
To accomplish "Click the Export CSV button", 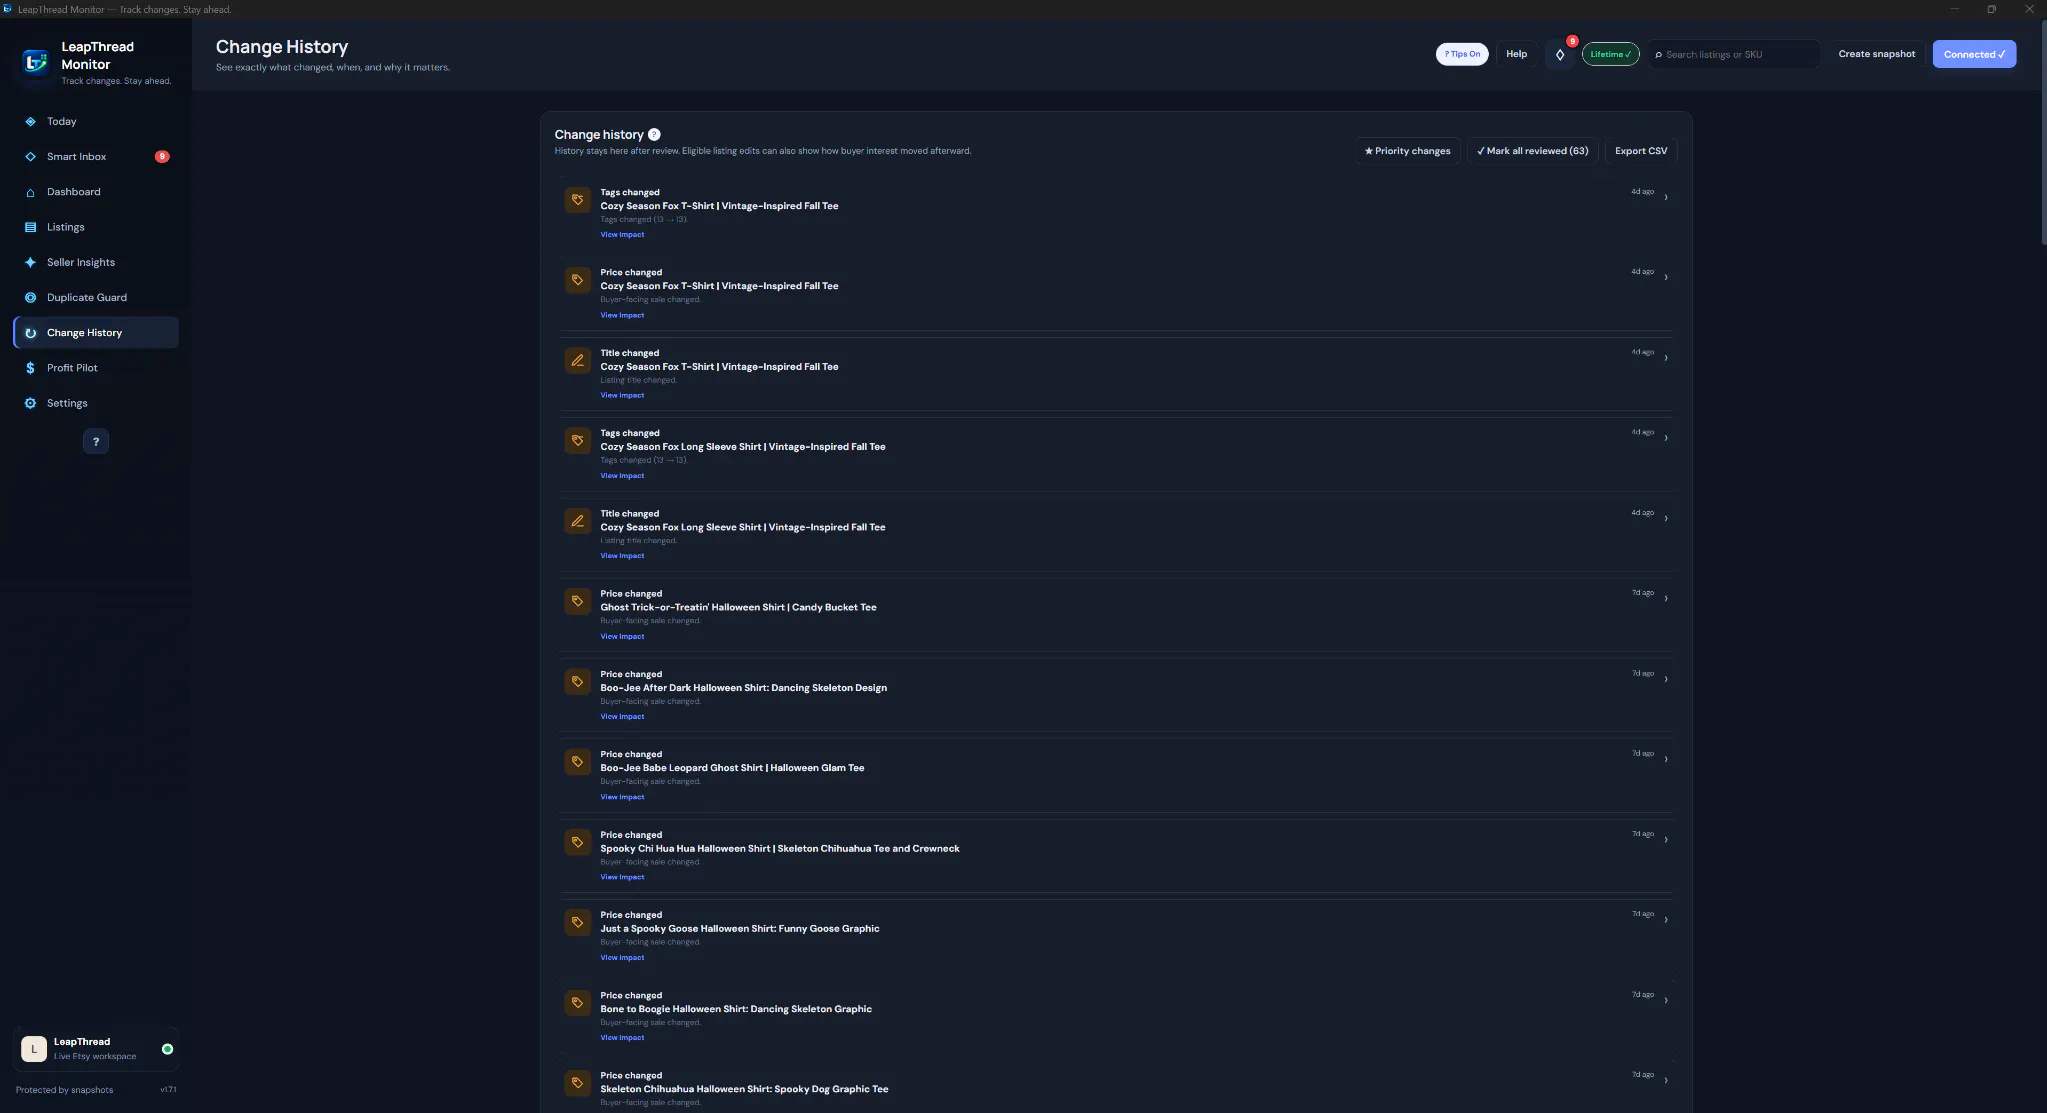I will [1641, 151].
